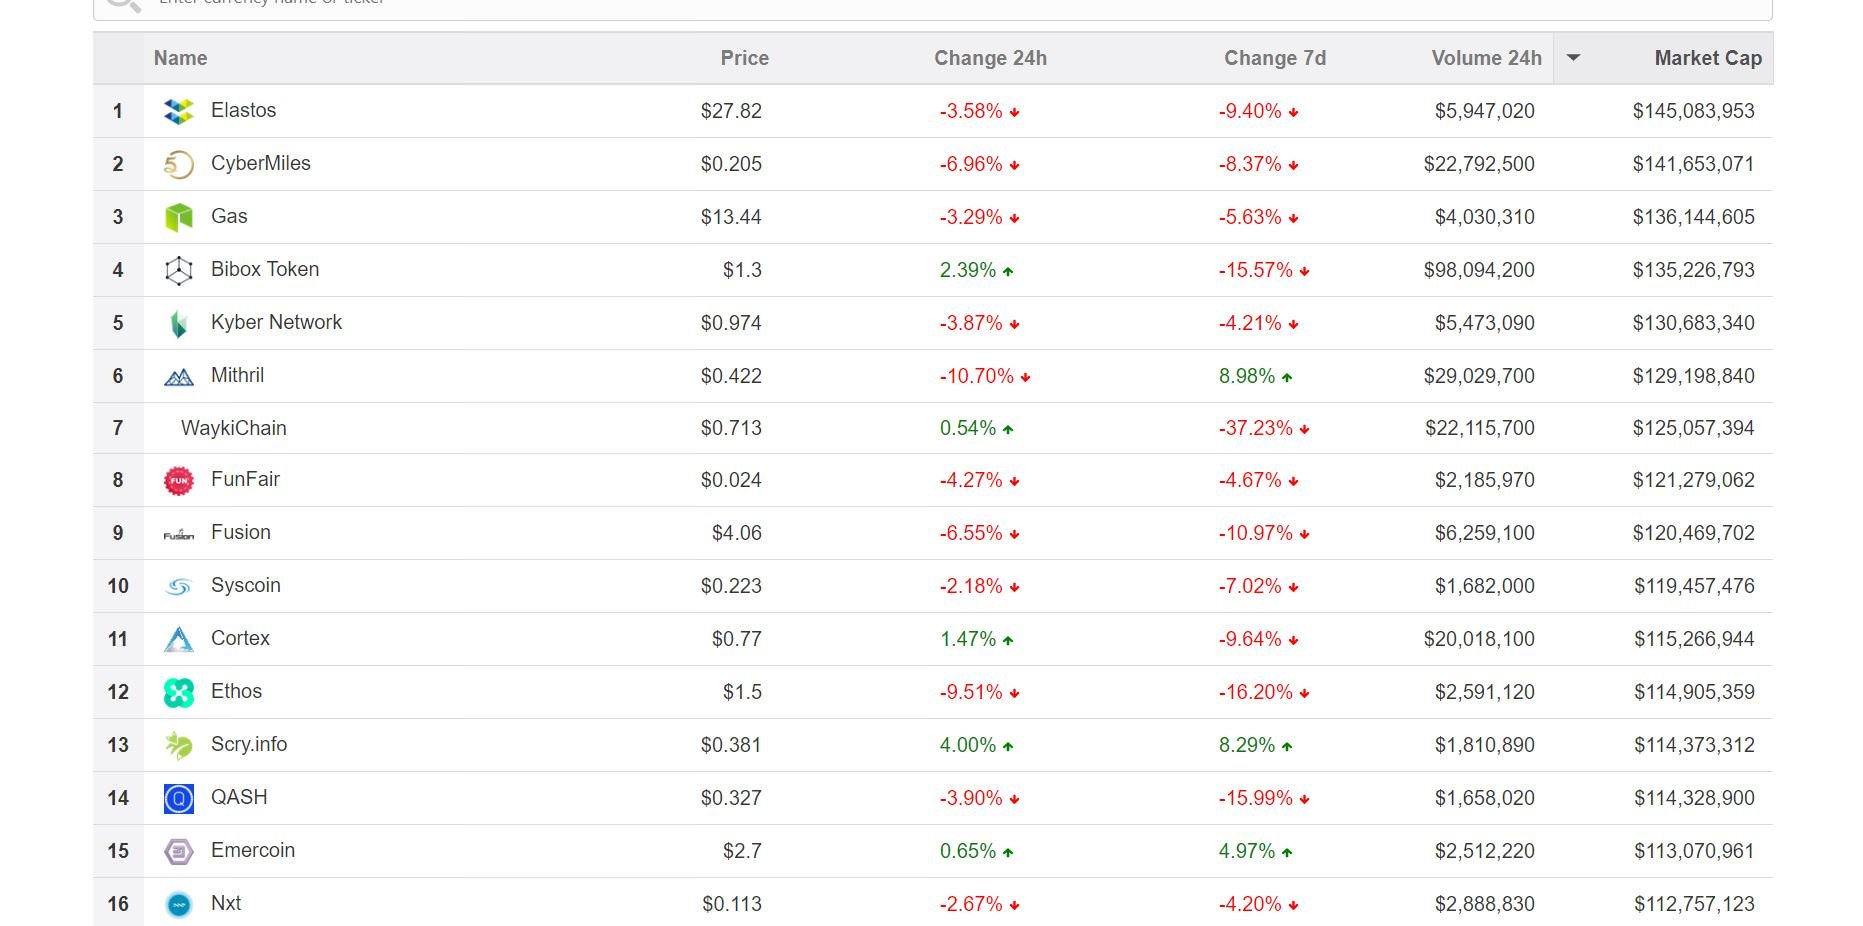
Task: Open the WaykiChain coin link
Action: 233,428
